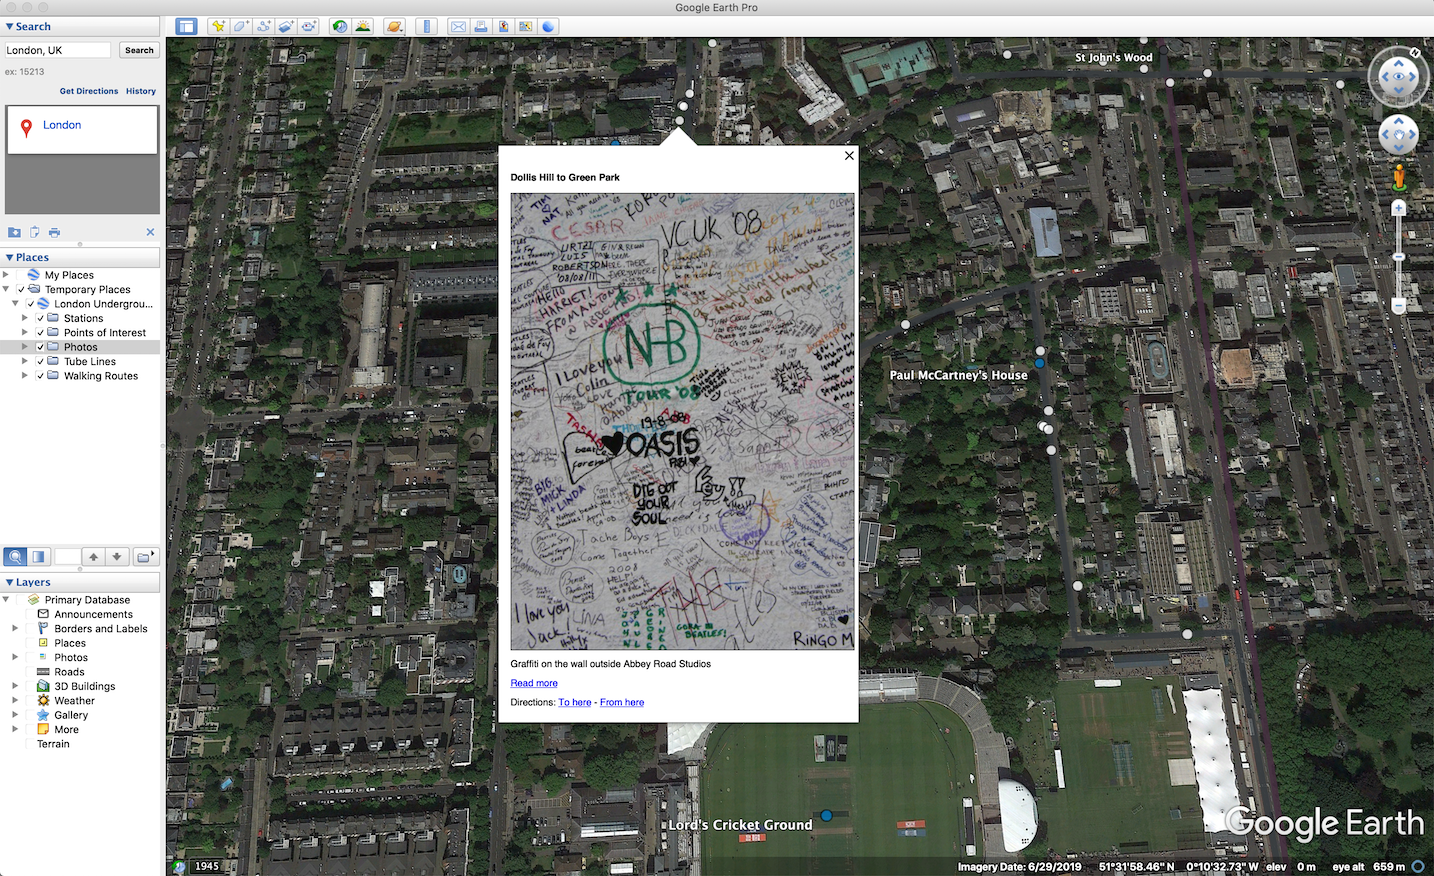This screenshot has width=1434, height=876.
Task: Collapse the Search panel header
Action: tap(80, 27)
